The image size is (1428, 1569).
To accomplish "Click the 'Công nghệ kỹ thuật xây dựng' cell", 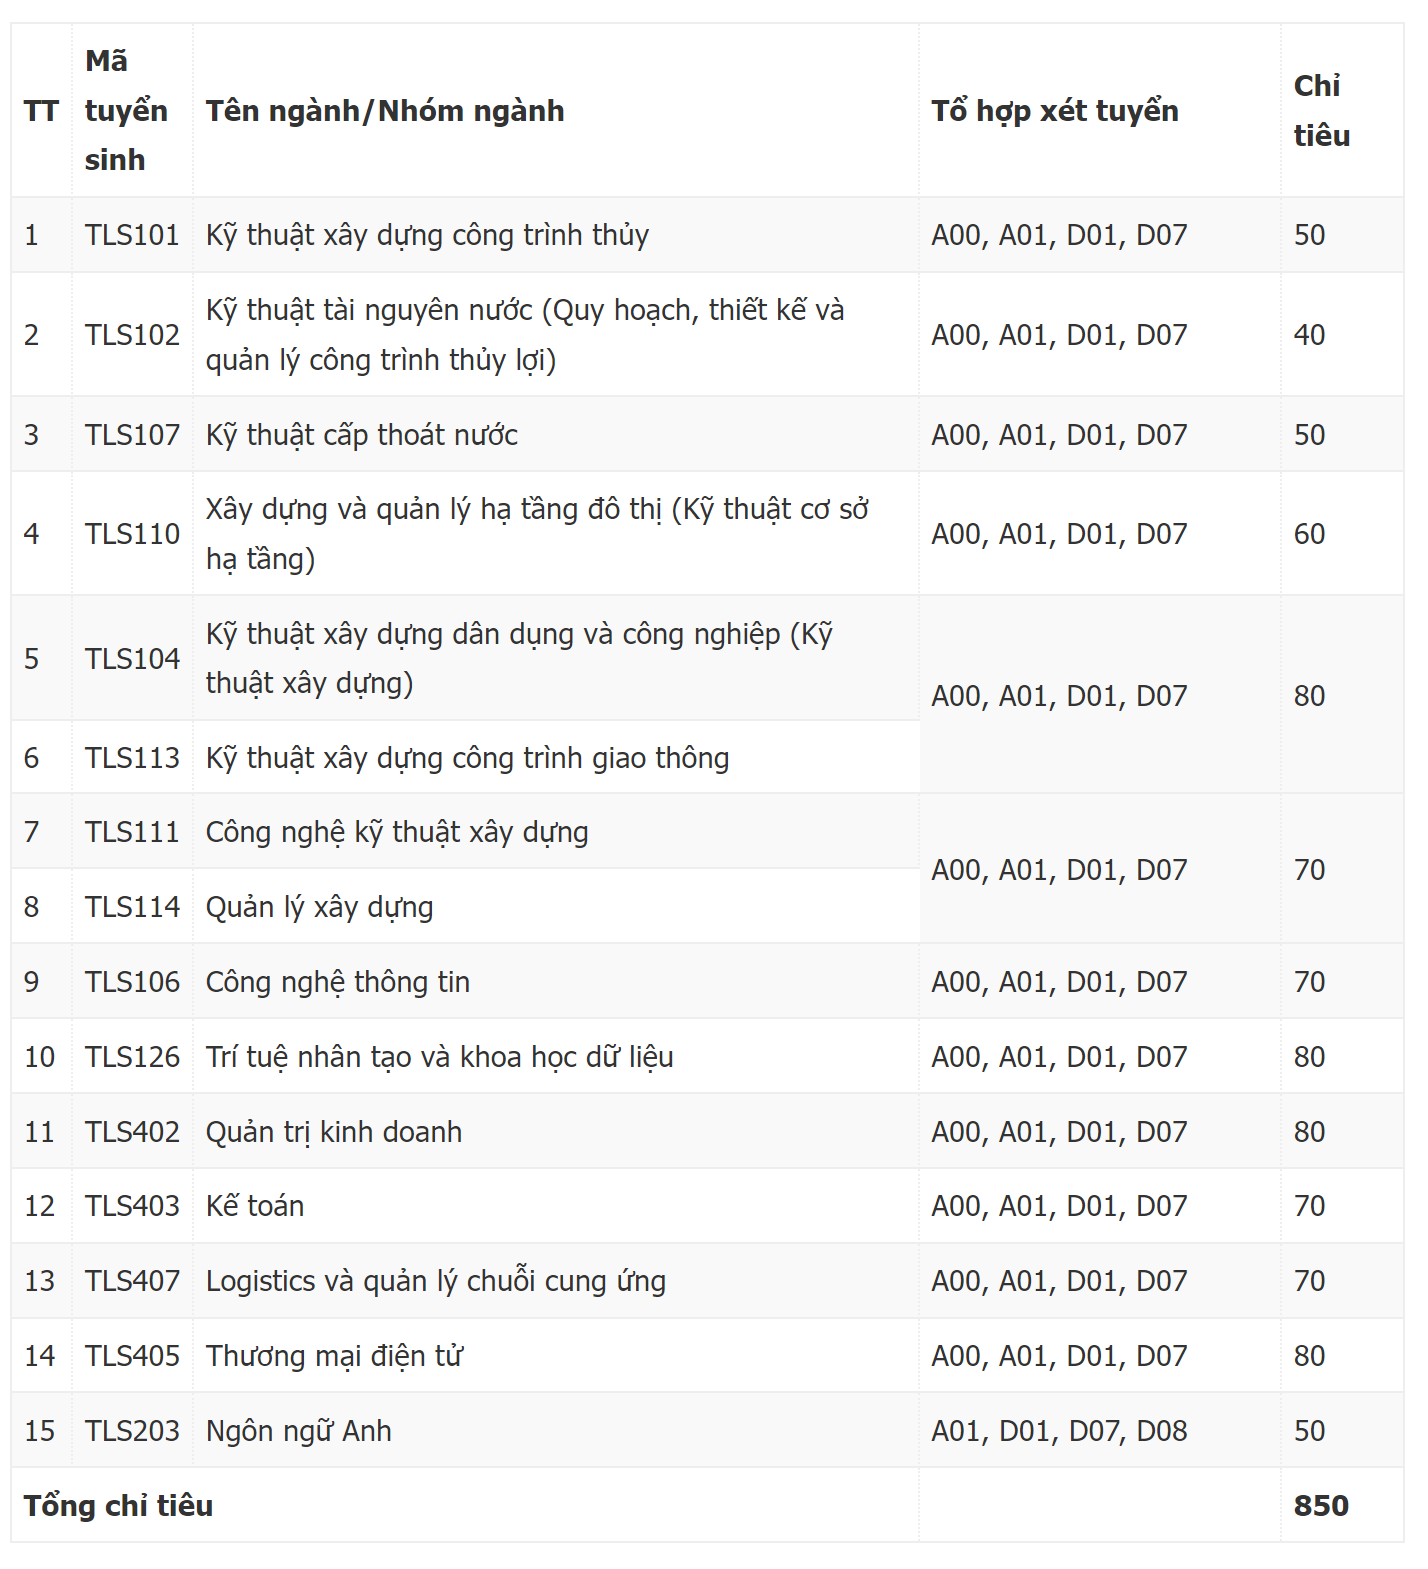I will pos(397,832).
